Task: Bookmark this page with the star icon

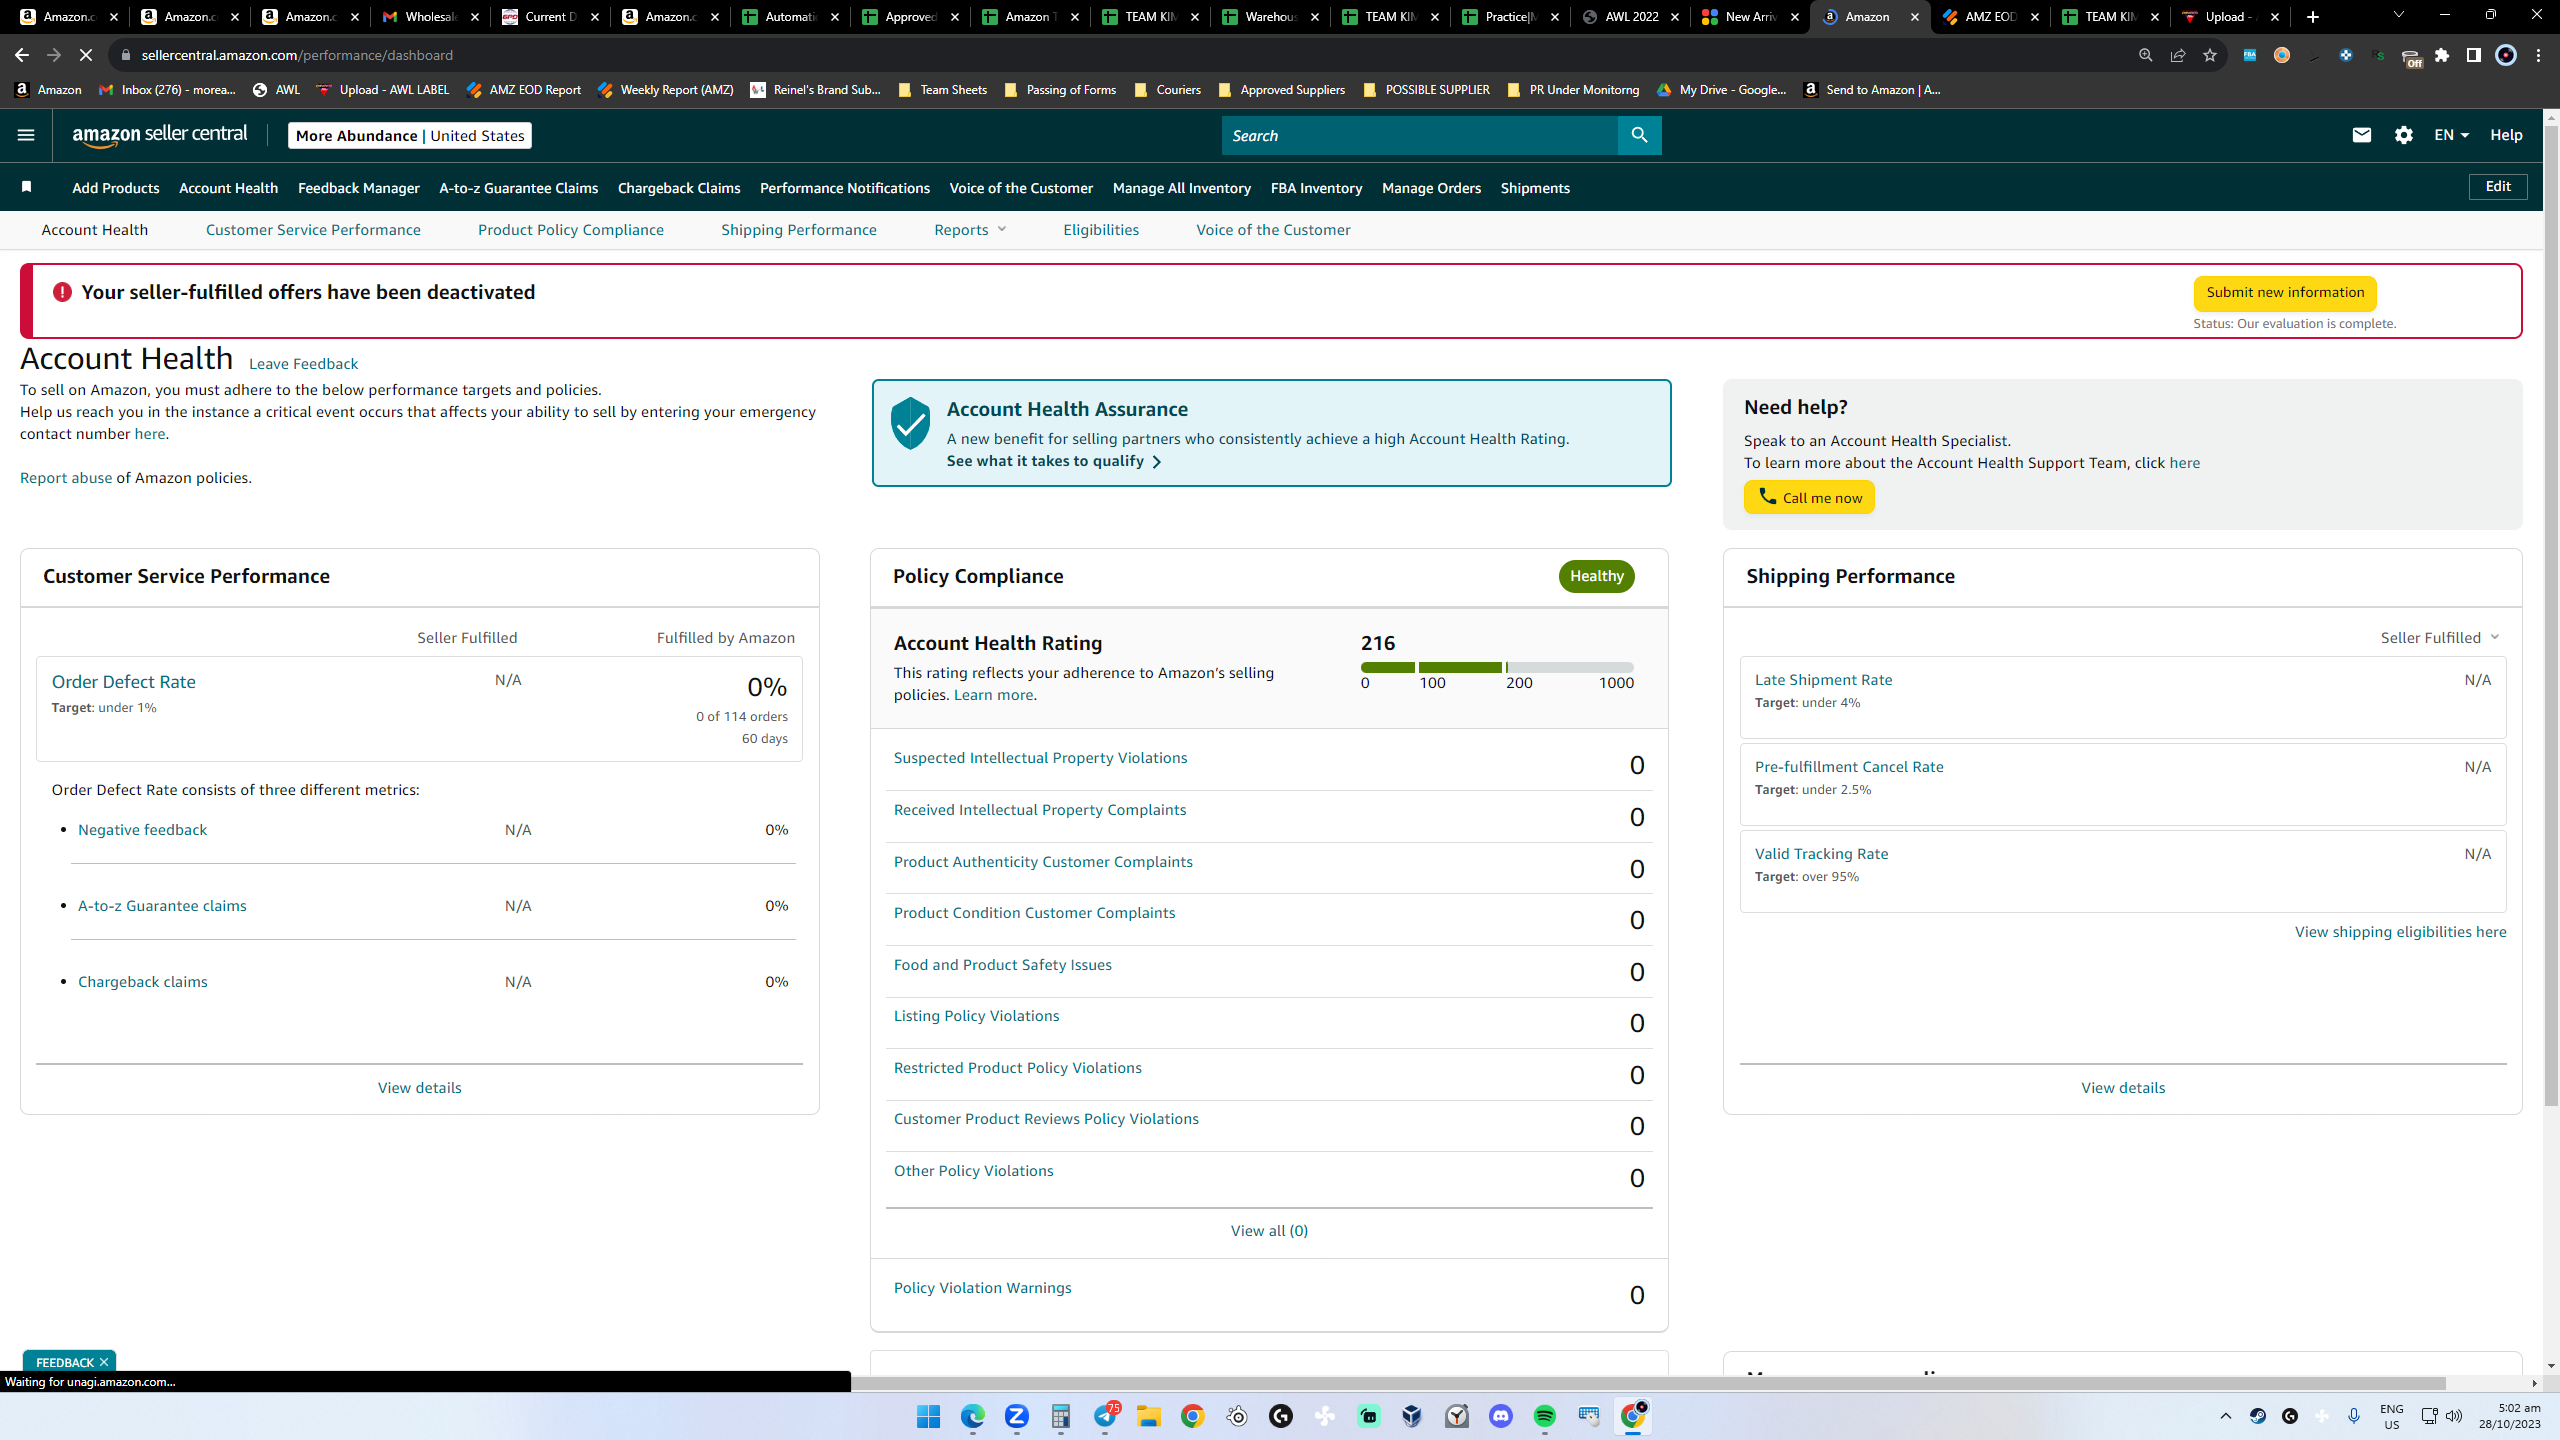Action: 2210,55
